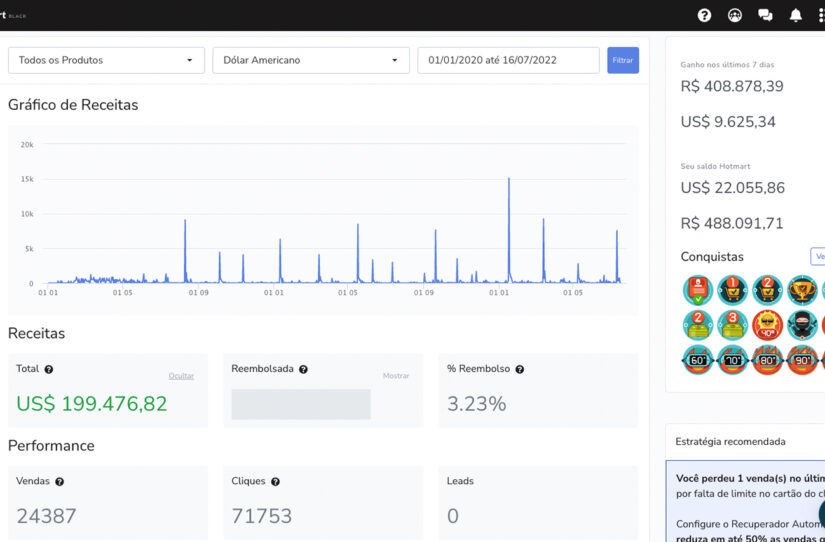825x542 pixels.
Task: Click help icon next to Vendas
Action: coord(59,481)
